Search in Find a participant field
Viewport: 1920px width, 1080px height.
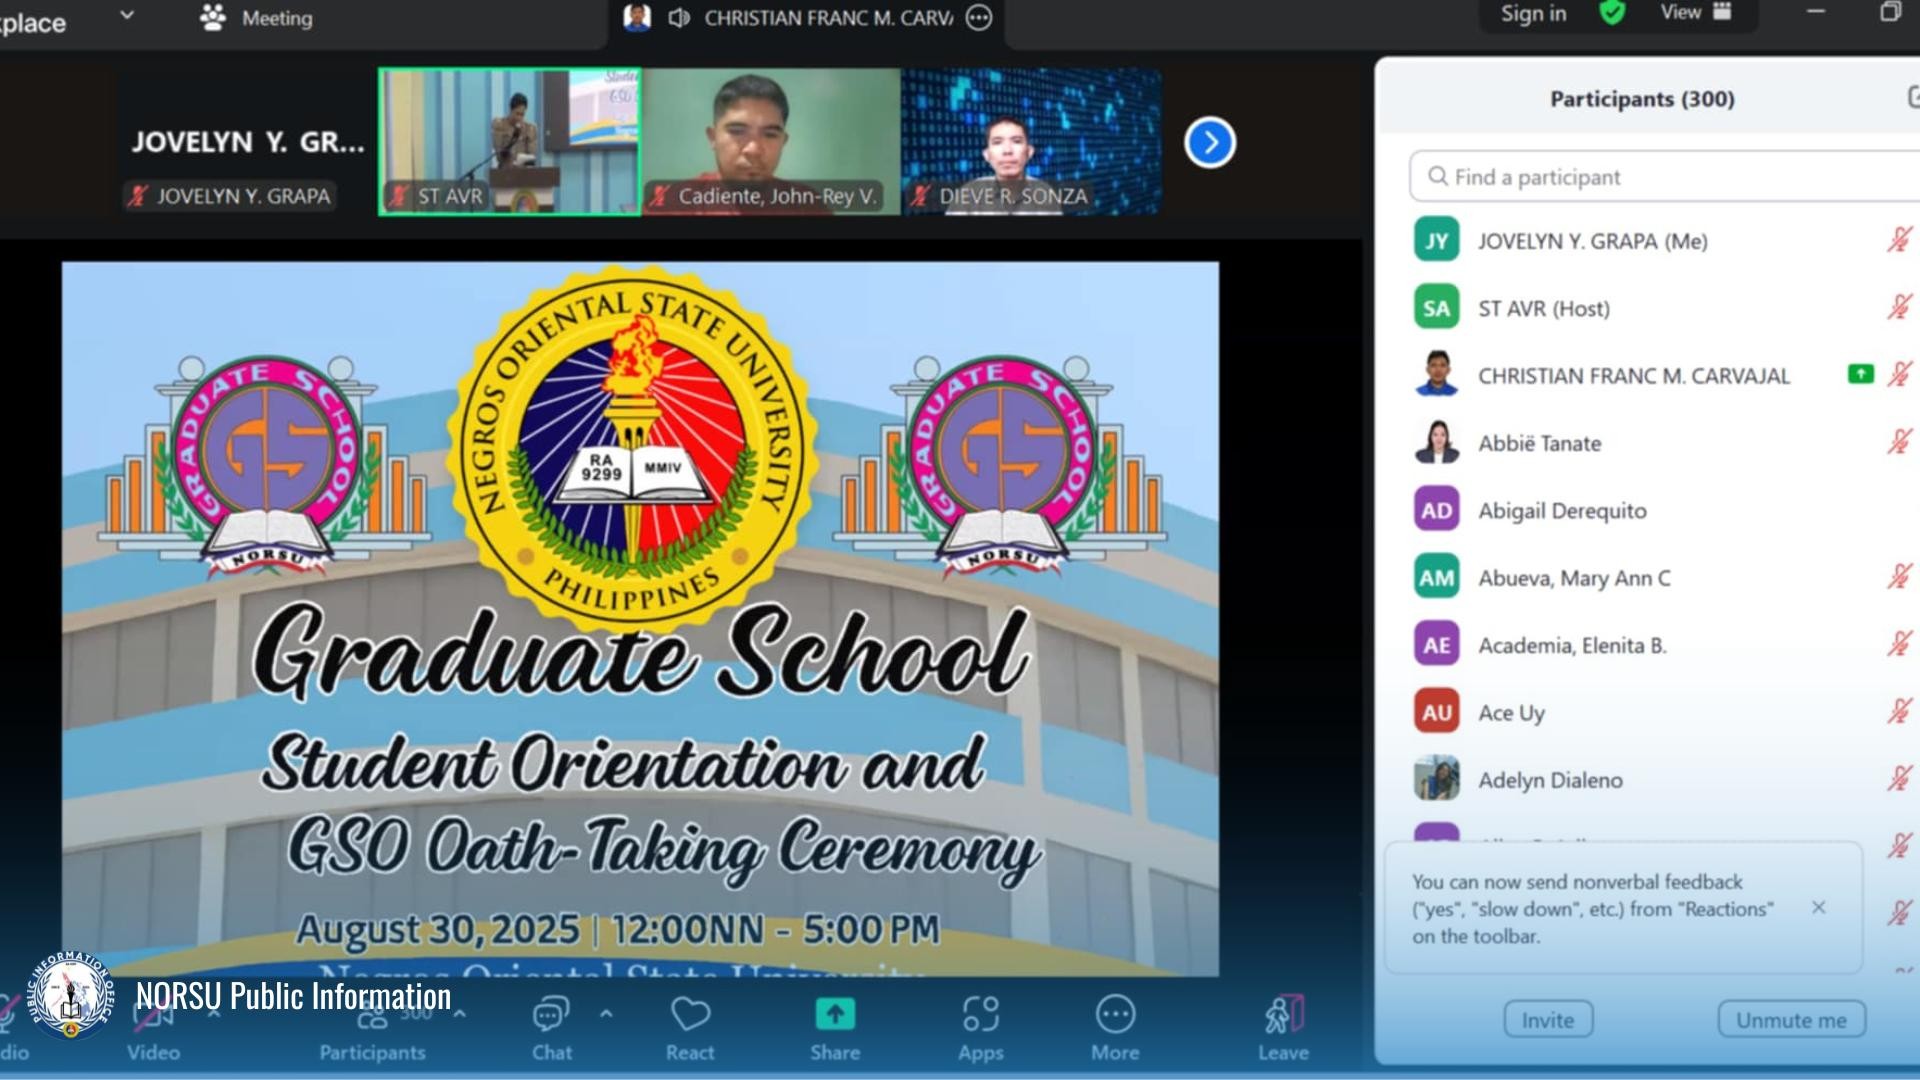coord(1664,177)
